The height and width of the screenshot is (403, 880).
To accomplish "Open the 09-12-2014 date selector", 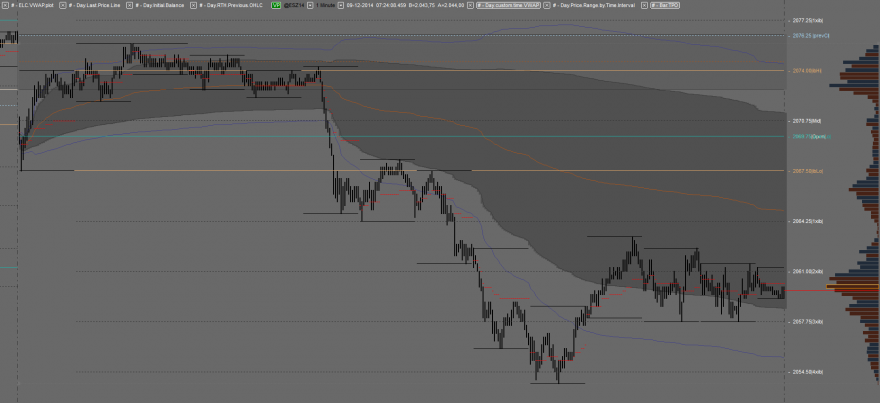I will (360, 5).
